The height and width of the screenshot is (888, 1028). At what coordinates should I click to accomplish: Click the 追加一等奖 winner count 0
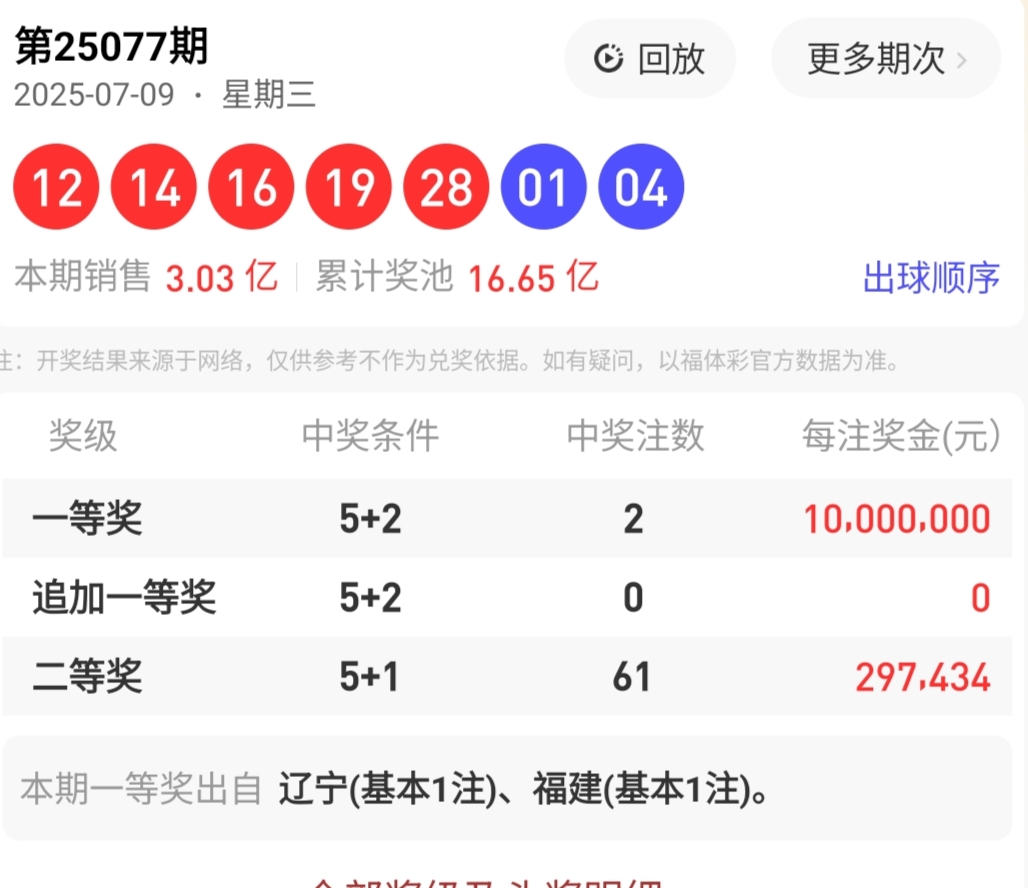click(x=633, y=597)
